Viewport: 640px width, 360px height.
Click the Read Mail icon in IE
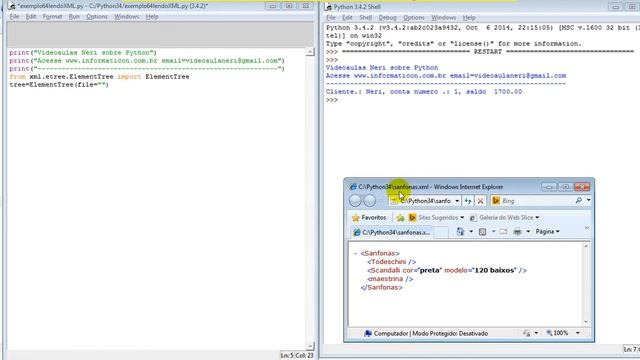pyautogui.click(x=503, y=232)
